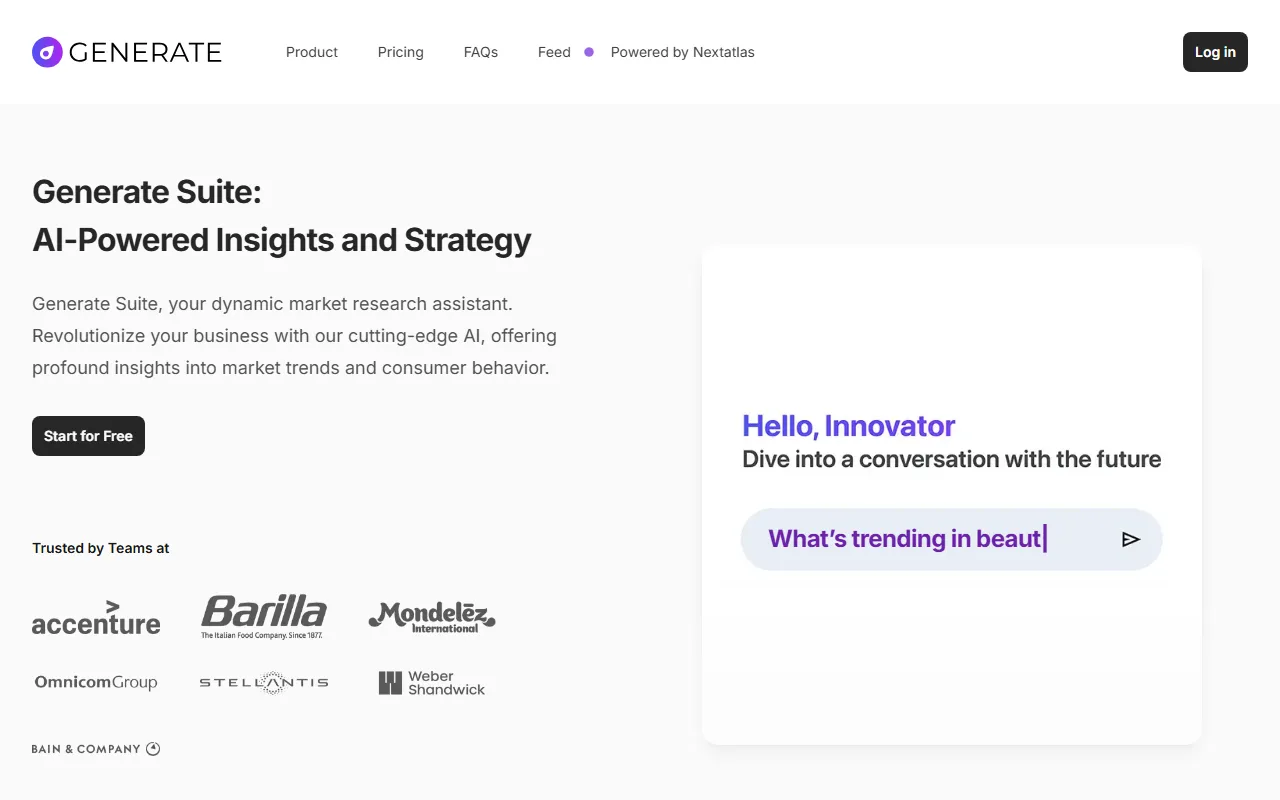Click the OmnicomGroup company logo

coord(96,681)
